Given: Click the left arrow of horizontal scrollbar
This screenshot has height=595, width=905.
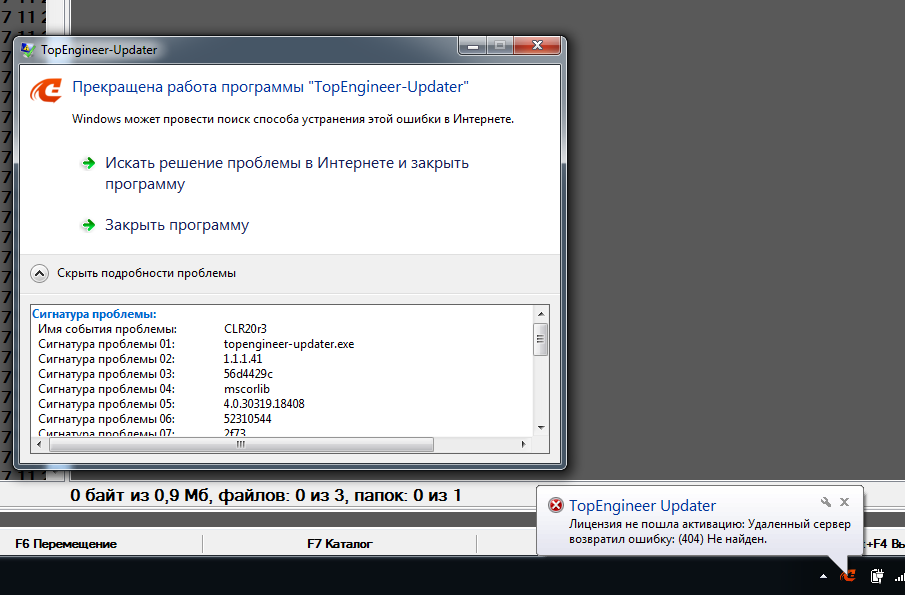Looking at the screenshot, I should 39,444.
